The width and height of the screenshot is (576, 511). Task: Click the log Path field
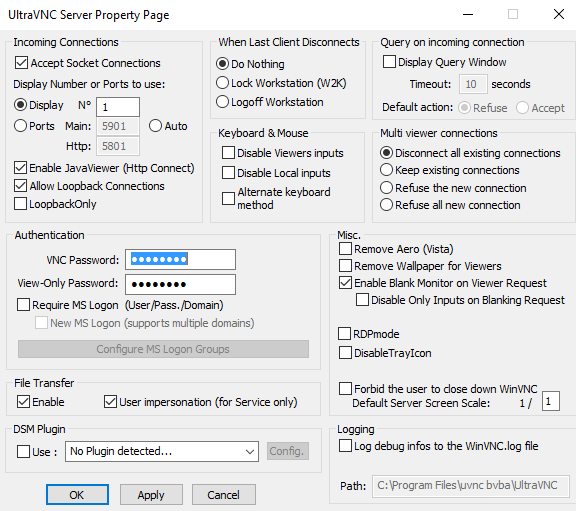pos(471,486)
